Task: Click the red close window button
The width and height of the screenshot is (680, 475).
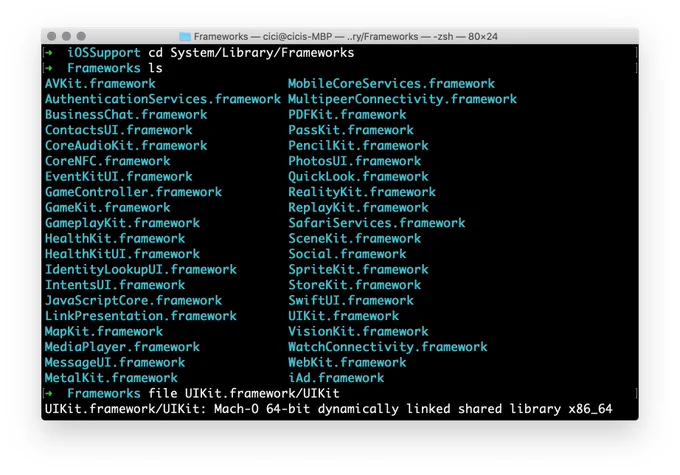Action: tap(52, 36)
